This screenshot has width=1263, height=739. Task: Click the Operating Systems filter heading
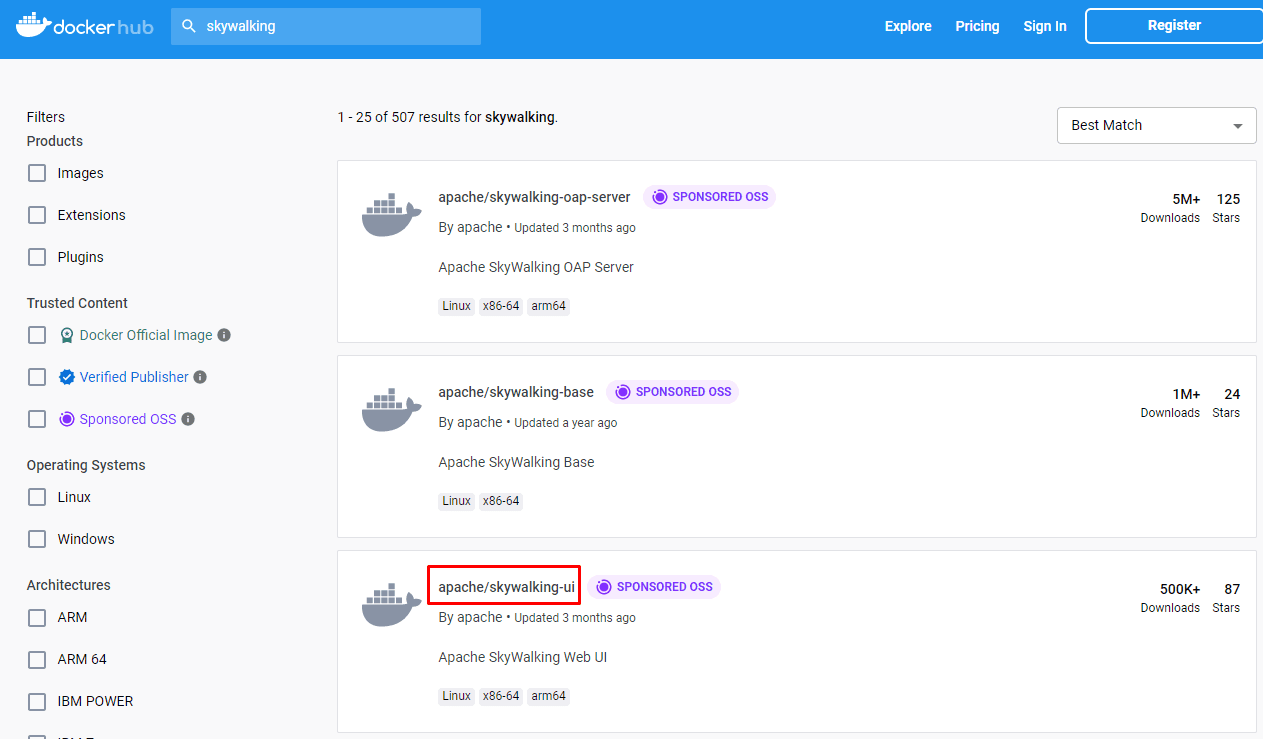pos(86,465)
